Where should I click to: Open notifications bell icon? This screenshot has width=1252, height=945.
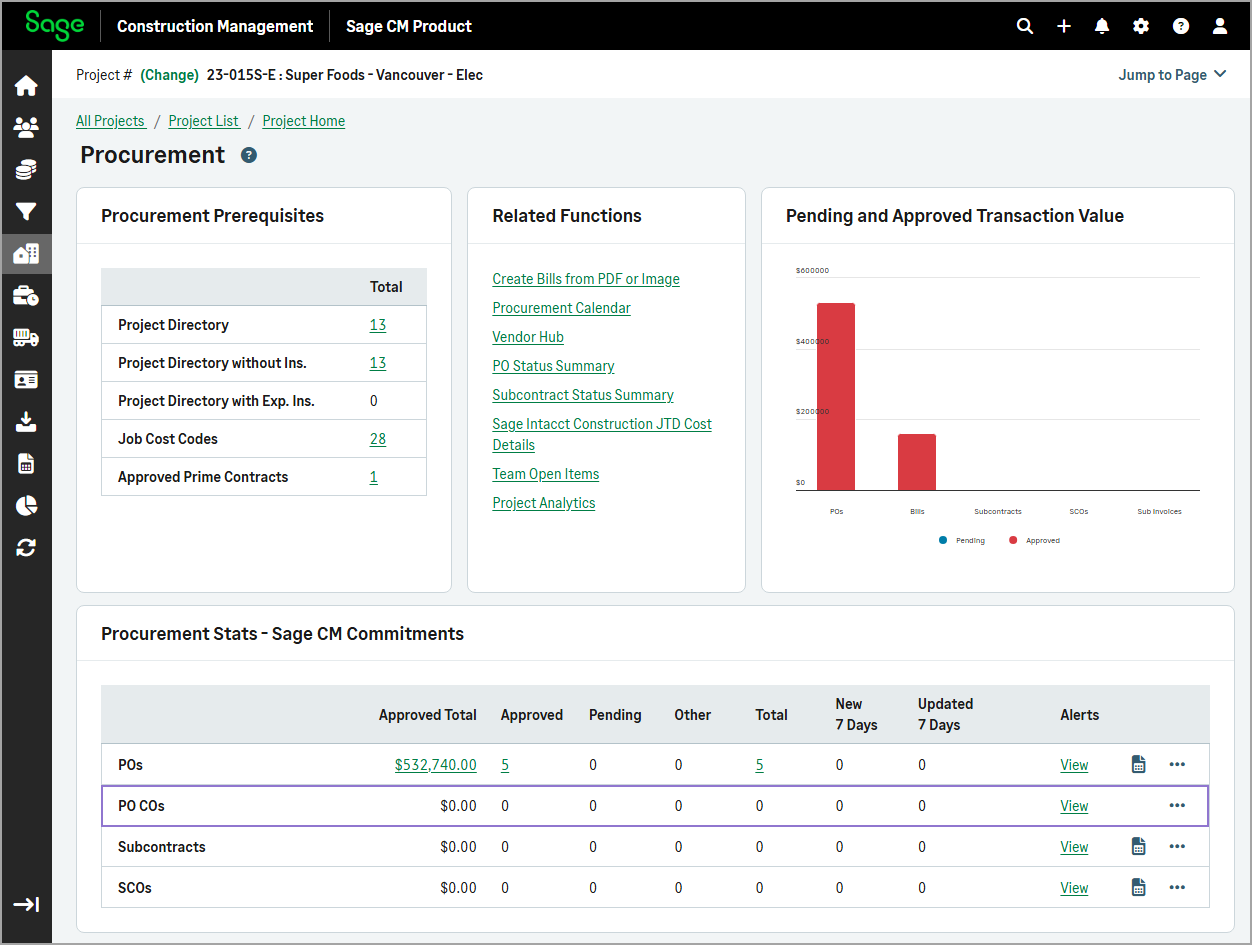coord(1102,26)
